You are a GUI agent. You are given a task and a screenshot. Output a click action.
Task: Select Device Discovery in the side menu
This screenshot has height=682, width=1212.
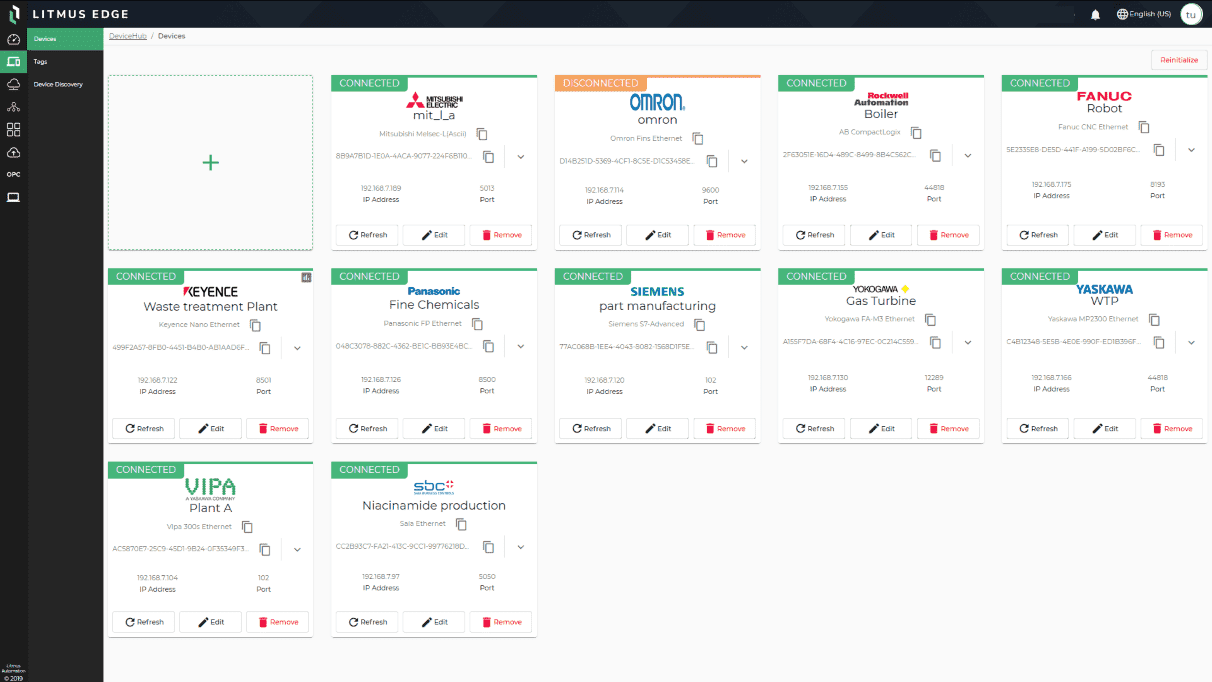point(58,84)
